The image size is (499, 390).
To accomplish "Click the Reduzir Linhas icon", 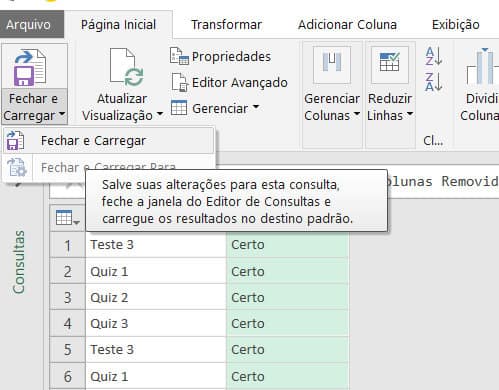I will coord(390,65).
